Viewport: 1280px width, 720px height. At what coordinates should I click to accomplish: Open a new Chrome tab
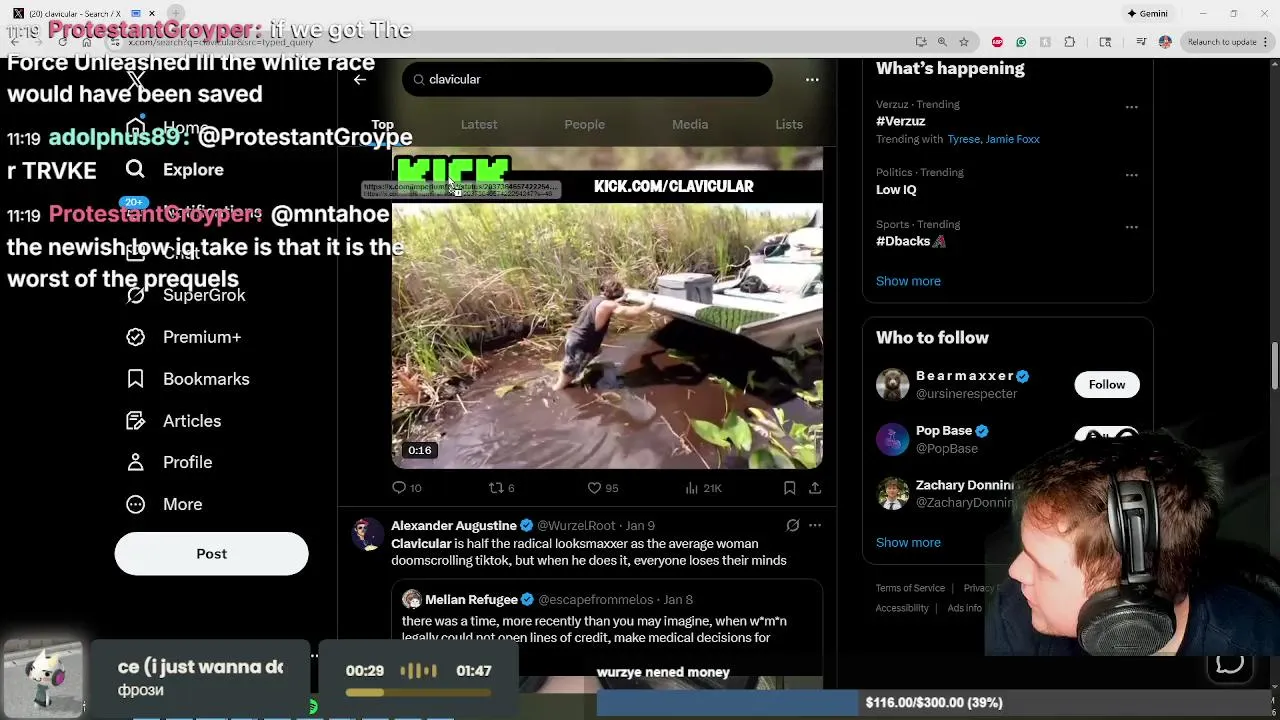(176, 14)
